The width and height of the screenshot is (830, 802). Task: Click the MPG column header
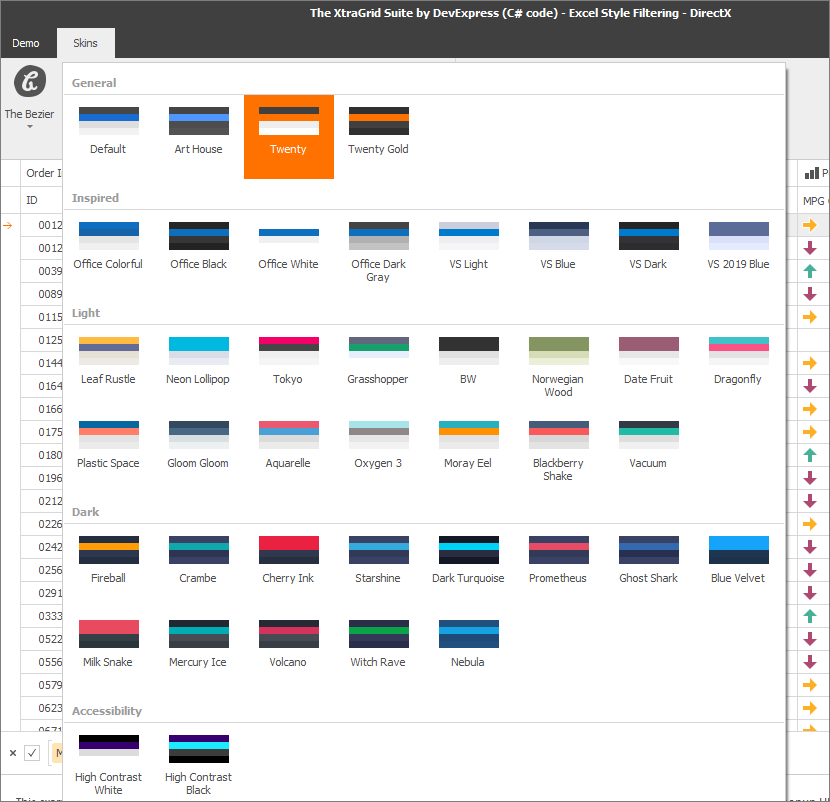[x=814, y=201]
